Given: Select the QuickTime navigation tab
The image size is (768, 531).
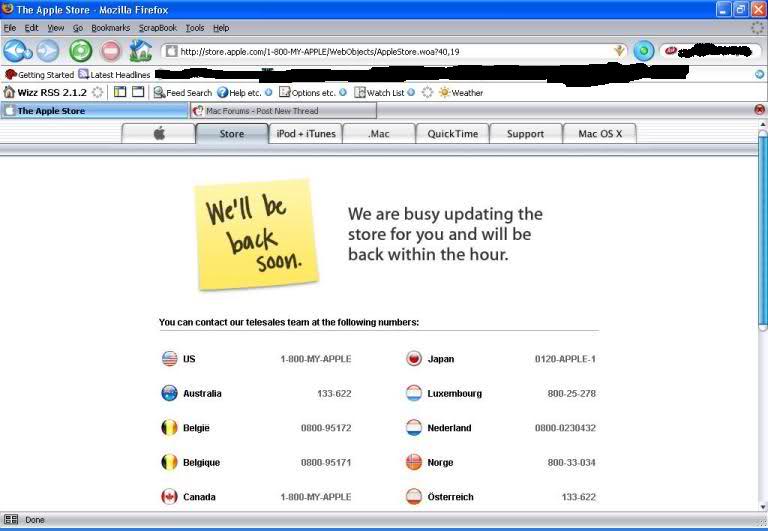Looking at the screenshot, I should pos(453,133).
